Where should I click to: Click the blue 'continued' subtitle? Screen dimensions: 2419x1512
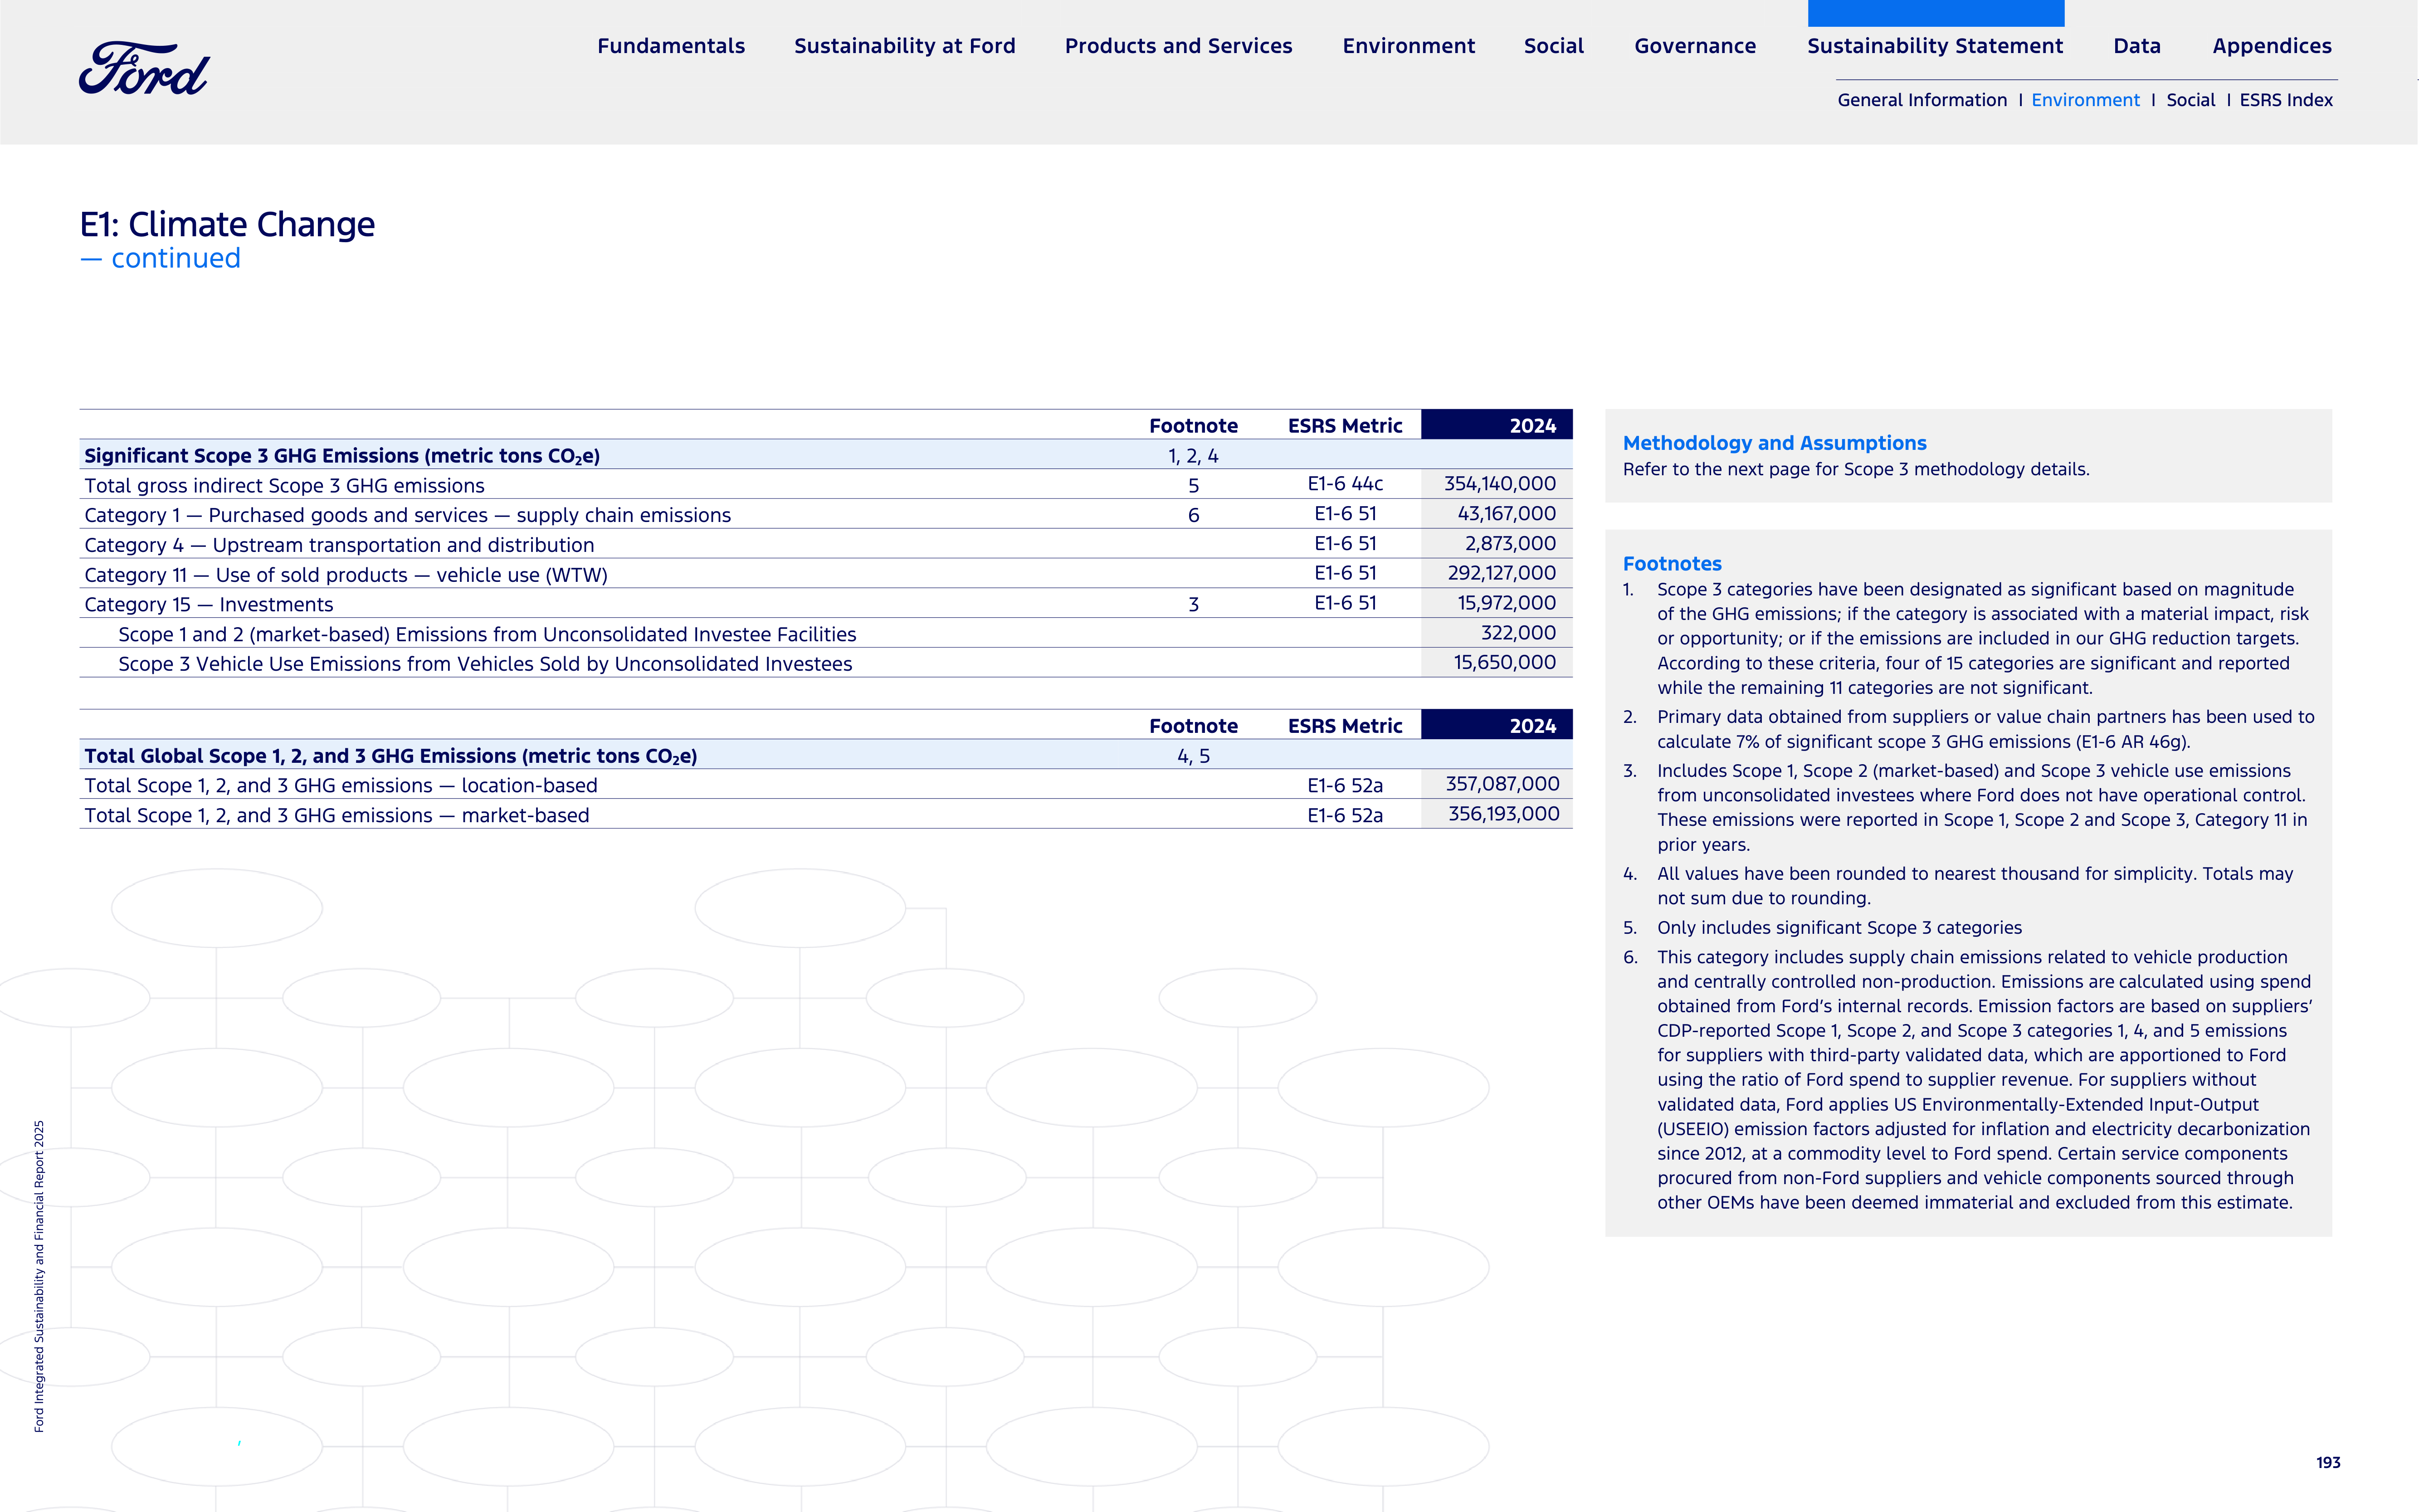pyautogui.click(x=160, y=259)
